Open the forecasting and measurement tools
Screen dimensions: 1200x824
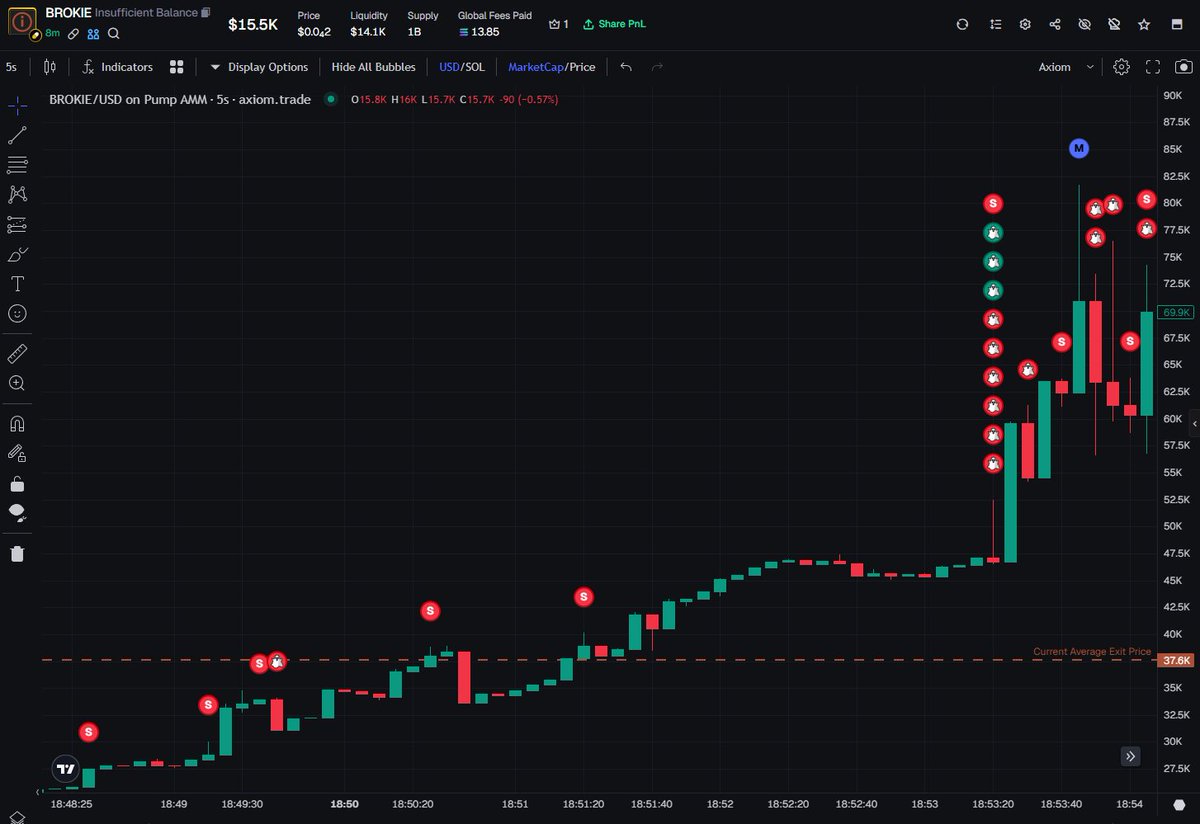pos(17,225)
